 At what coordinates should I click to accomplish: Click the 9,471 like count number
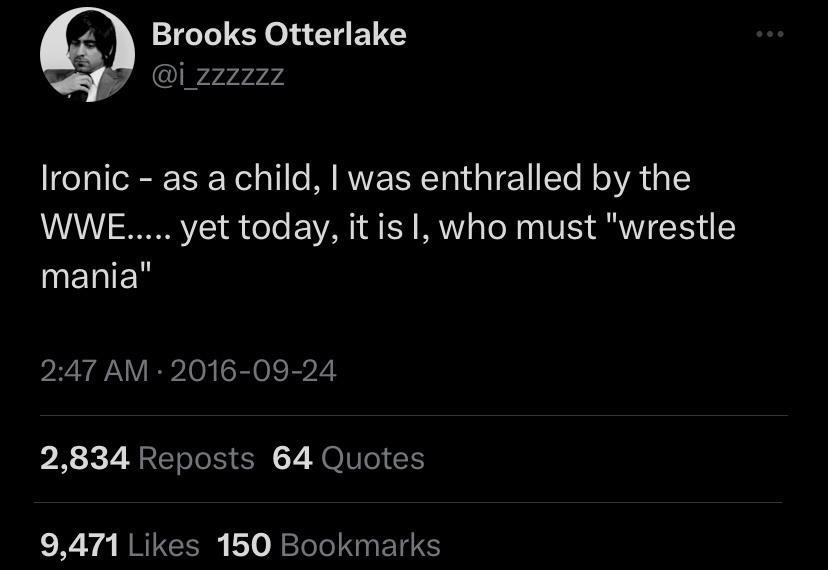(x=80, y=545)
